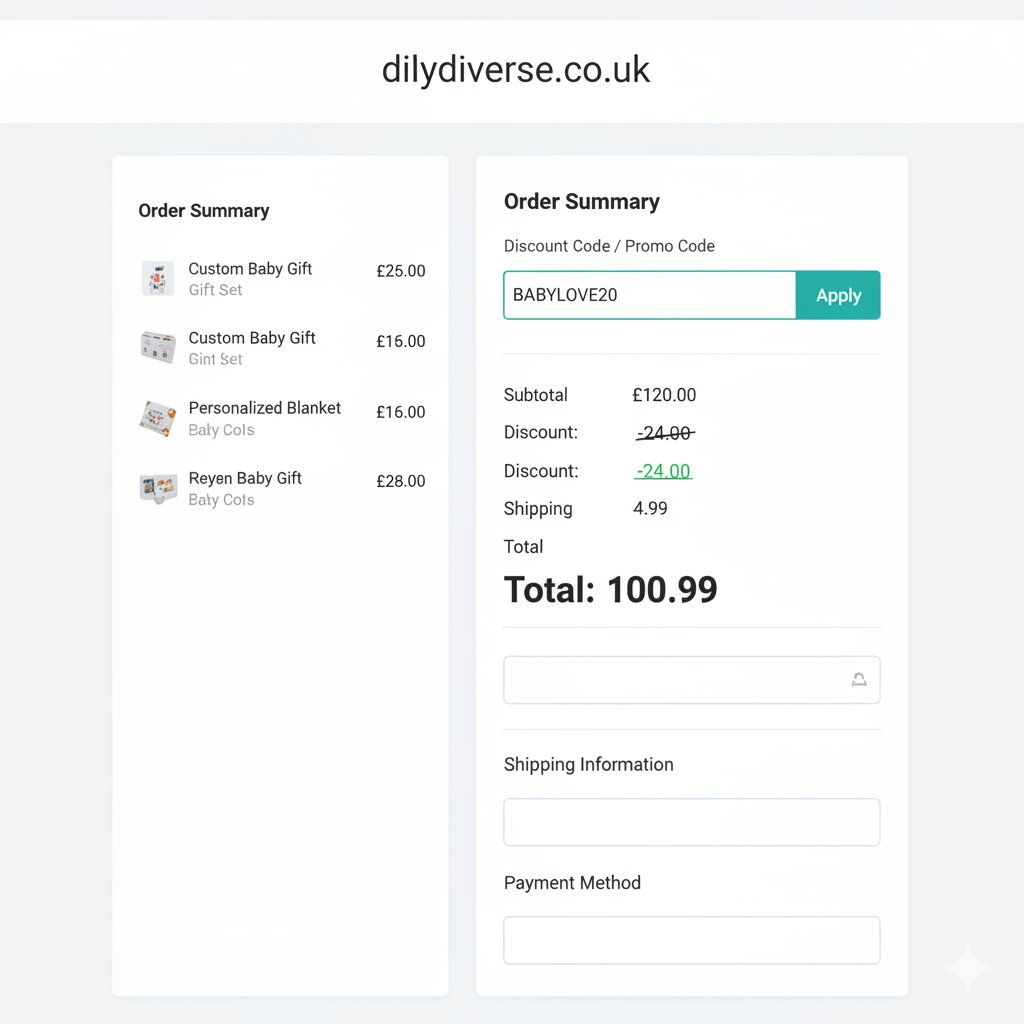Click the sparkle icon in the bottom-right corner
The image size is (1024, 1024).
(967, 967)
